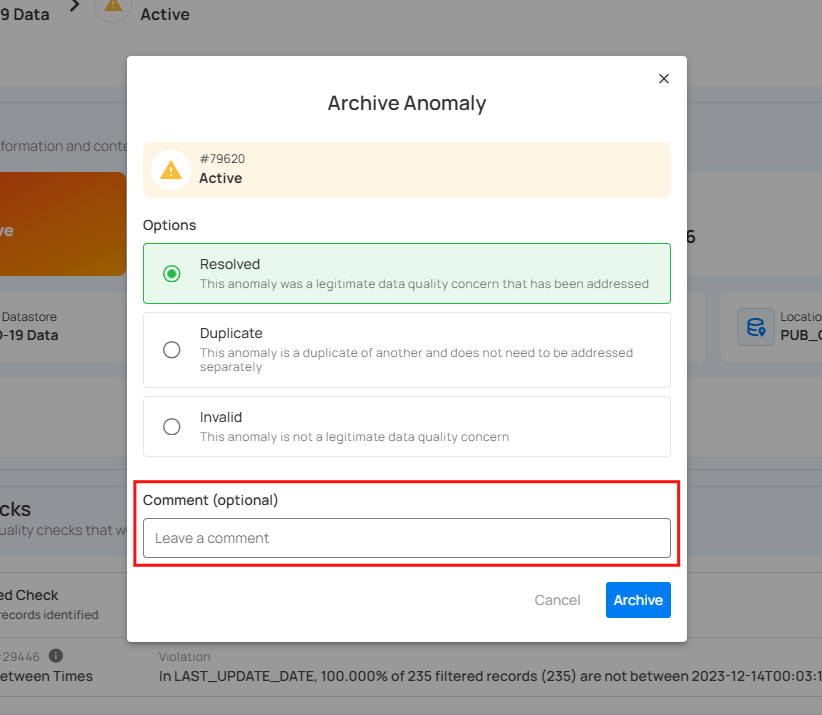822x715 pixels.
Task: Click the 'Comment (optional)' label
Action: click(x=210, y=500)
